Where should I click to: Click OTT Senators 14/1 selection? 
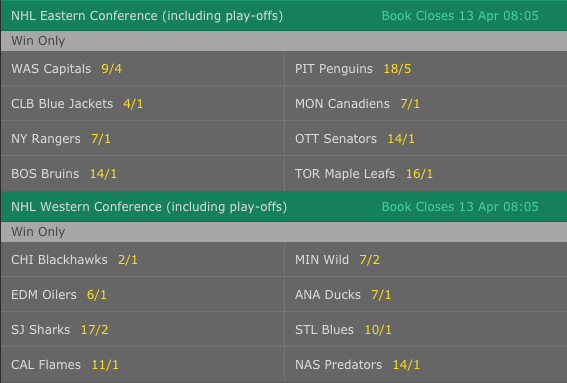coord(426,139)
